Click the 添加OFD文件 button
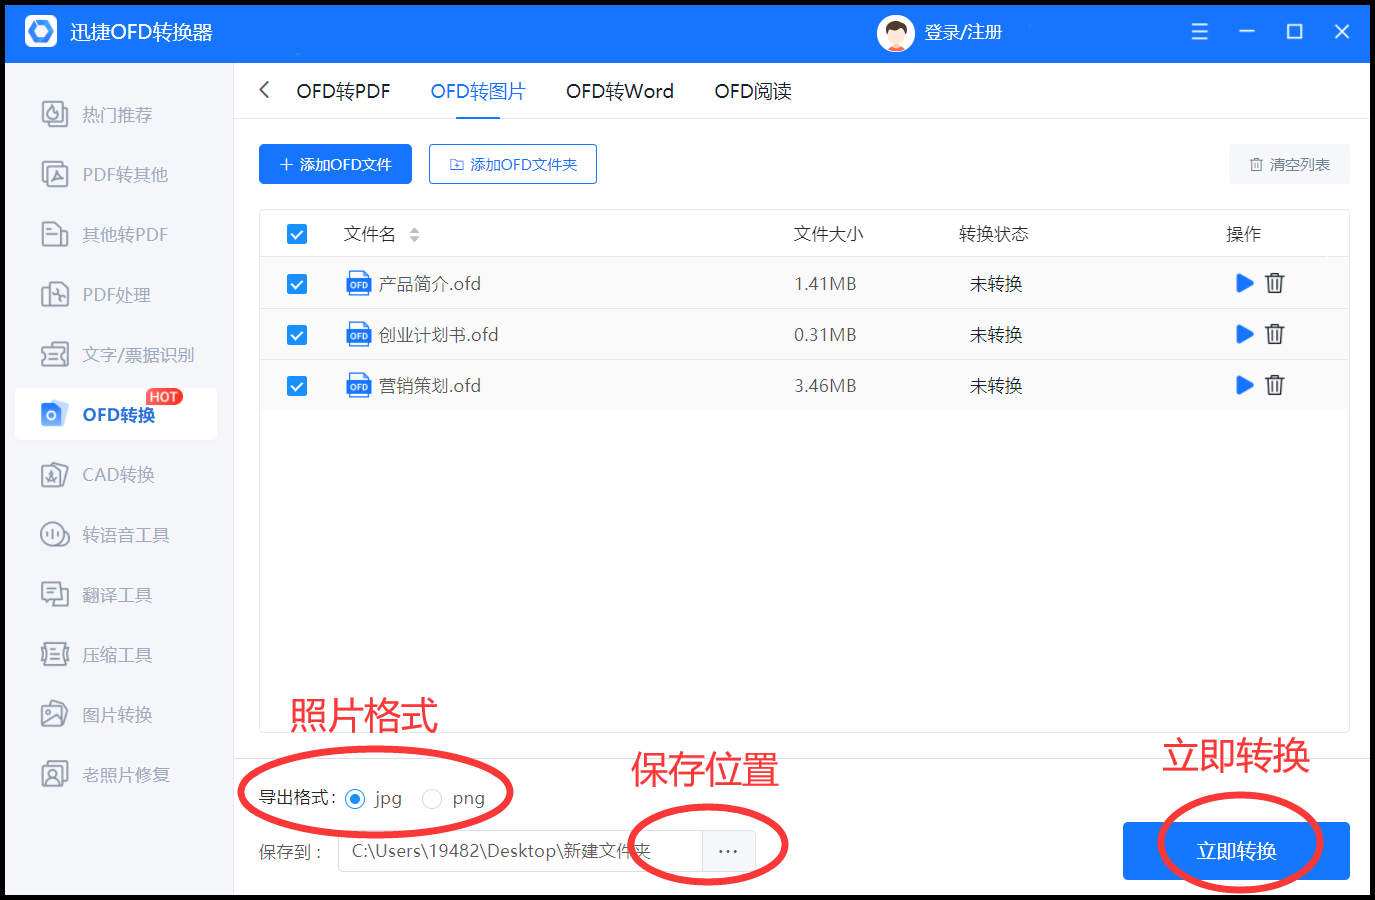 (335, 164)
